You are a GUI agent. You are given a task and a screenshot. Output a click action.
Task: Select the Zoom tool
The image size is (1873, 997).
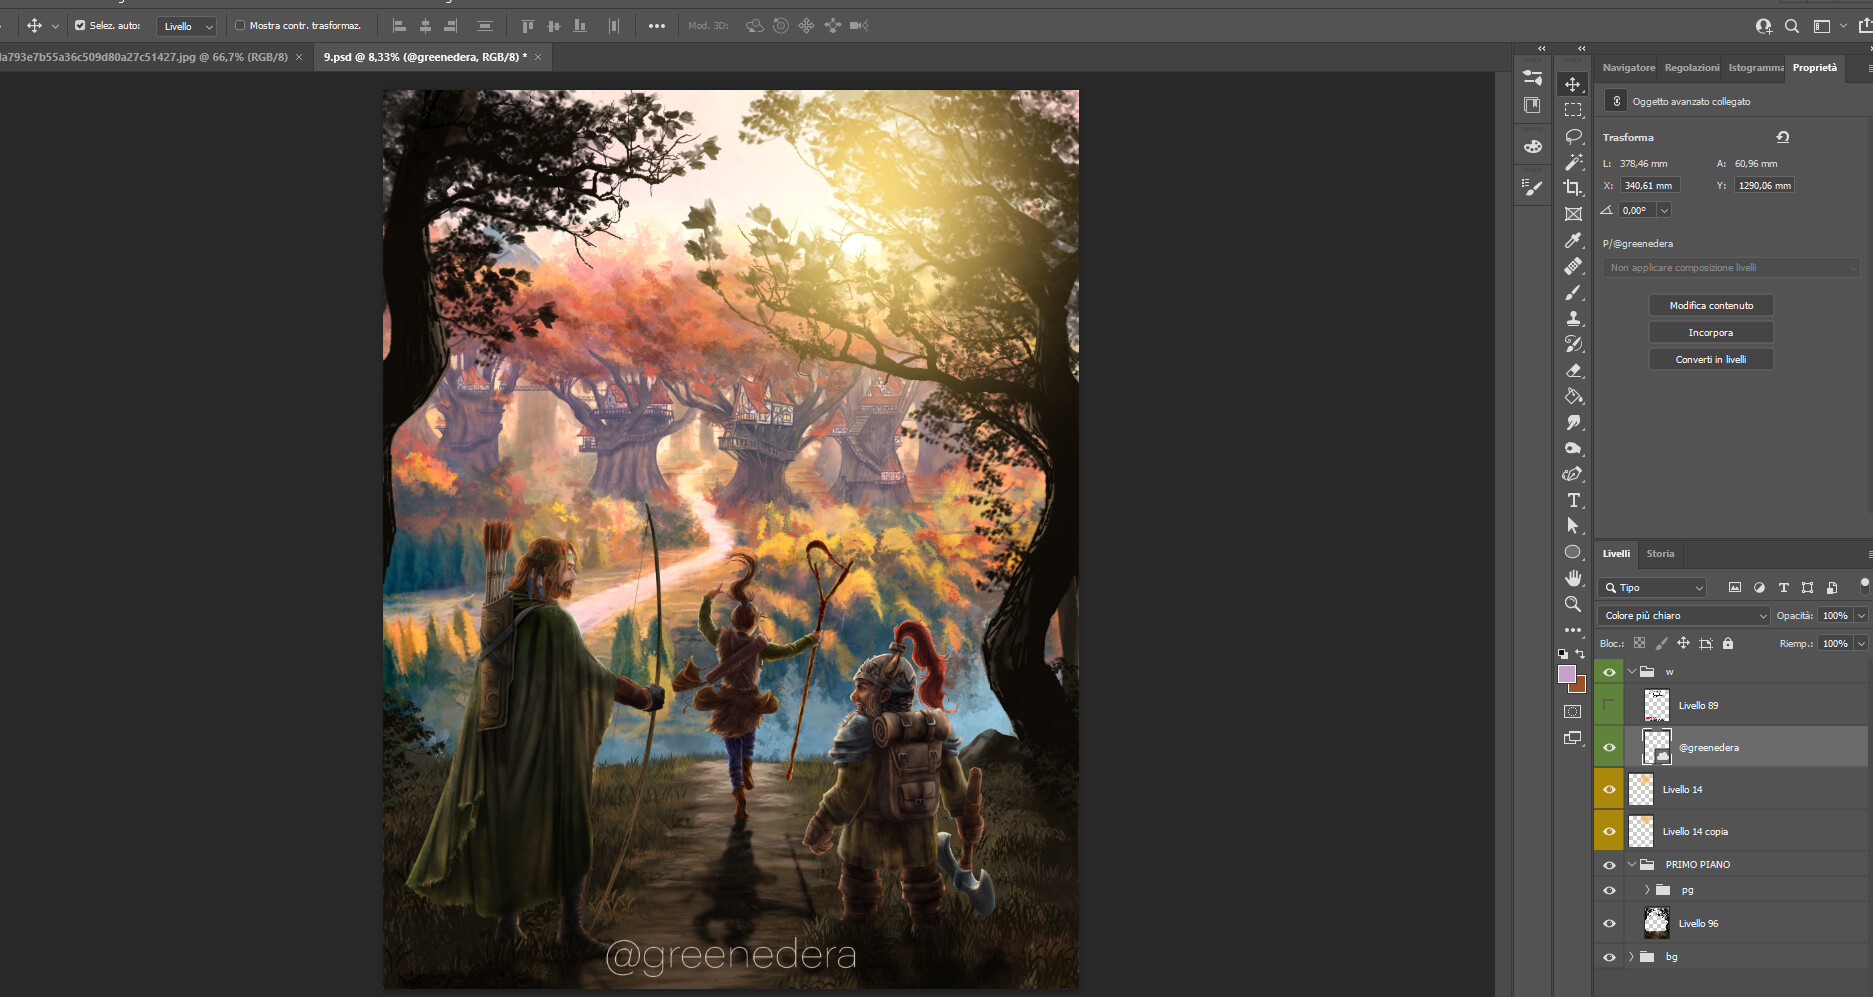click(1573, 604)
